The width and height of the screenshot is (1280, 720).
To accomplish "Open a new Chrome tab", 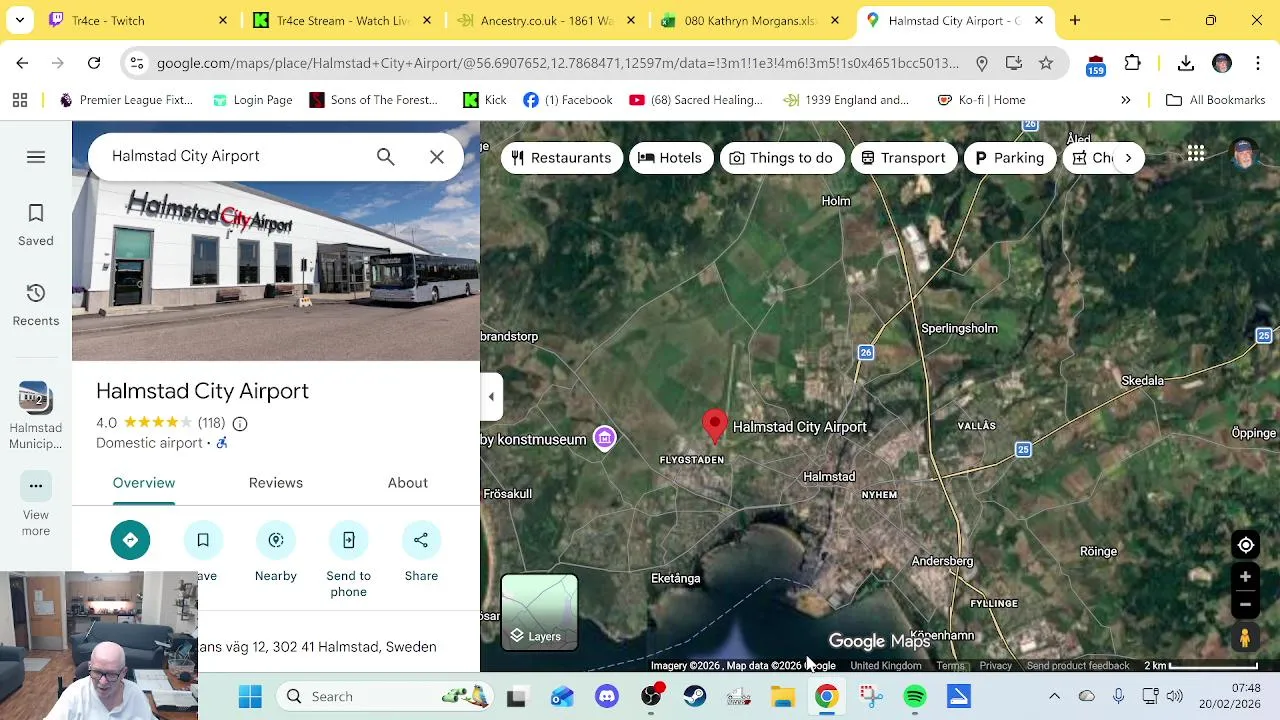I will 1075,20.
